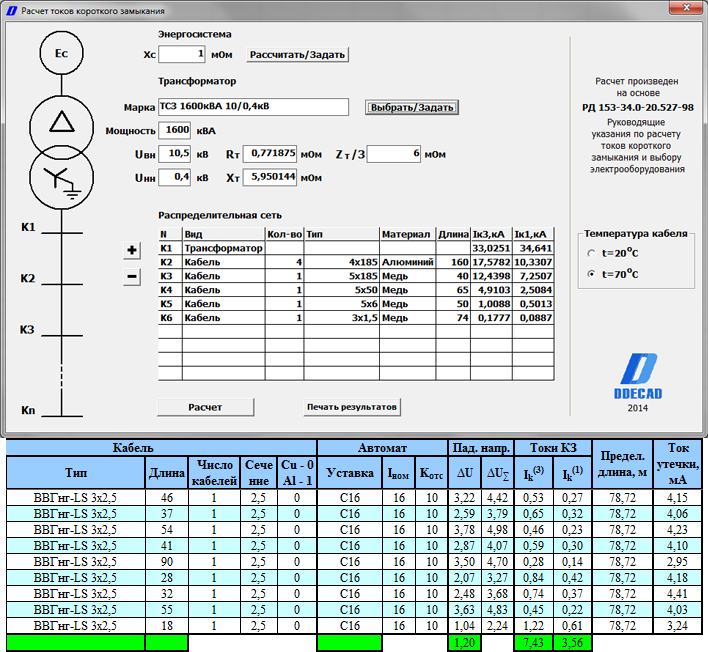Click the grounded wye winding transformer symbol
This screenshot has width=708, height=652.
[61, 175]
